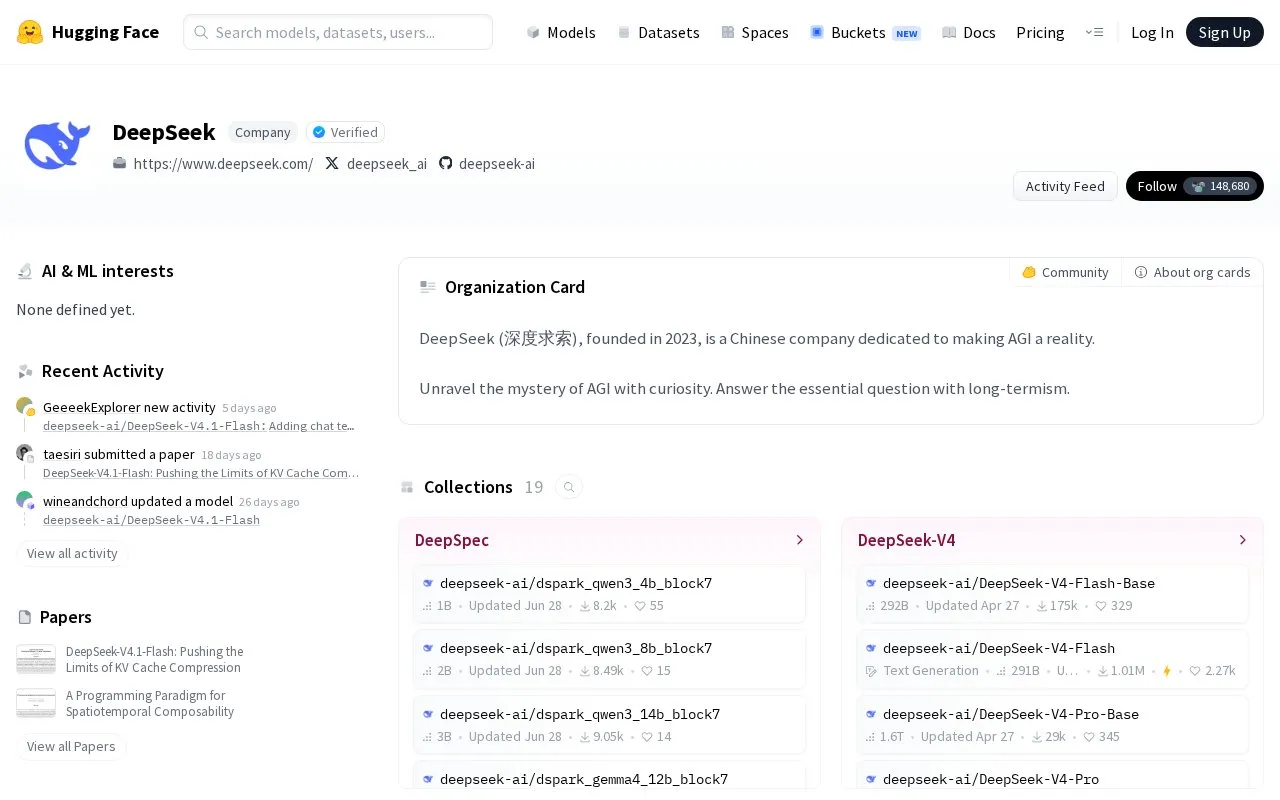This screenshot has width=1280, height=800.
Task: Click the Verified badge next to DeepSeek
Action: pos(345,132)
